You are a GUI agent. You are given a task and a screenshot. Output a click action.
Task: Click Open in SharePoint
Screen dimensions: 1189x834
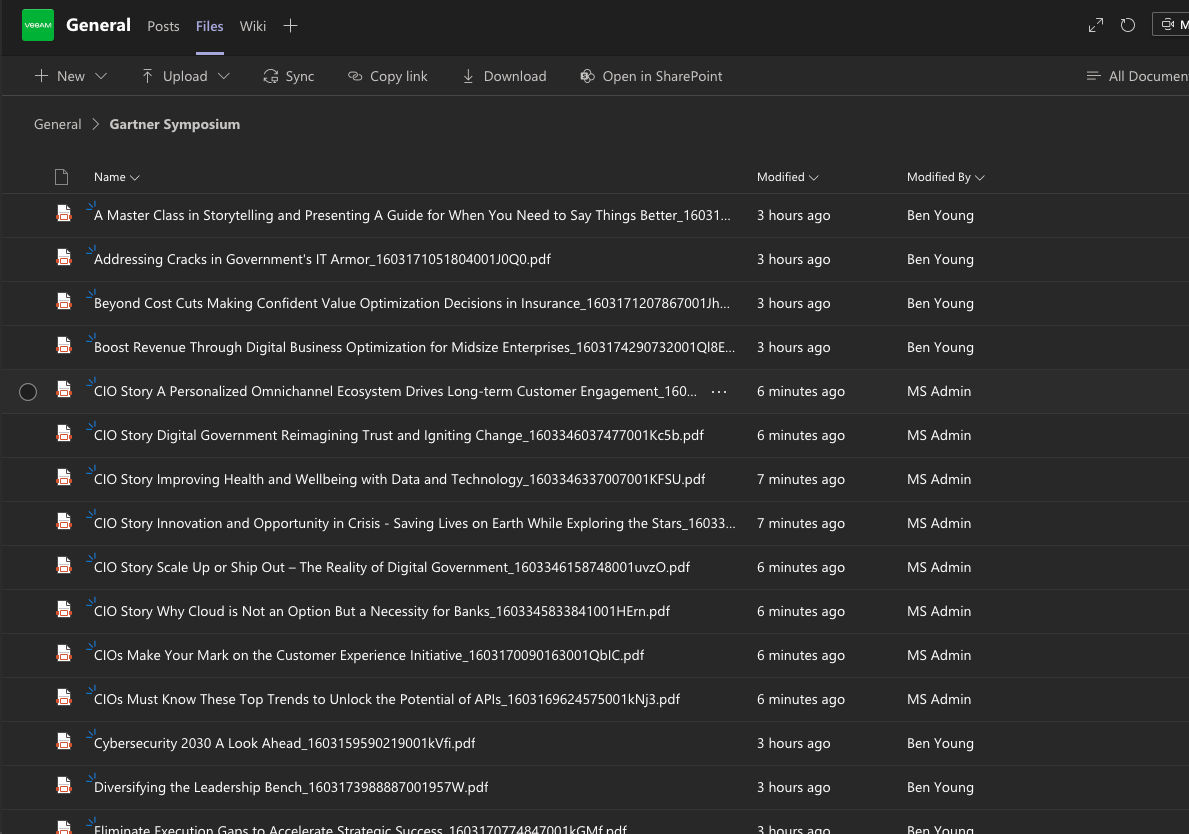point(651,76)
